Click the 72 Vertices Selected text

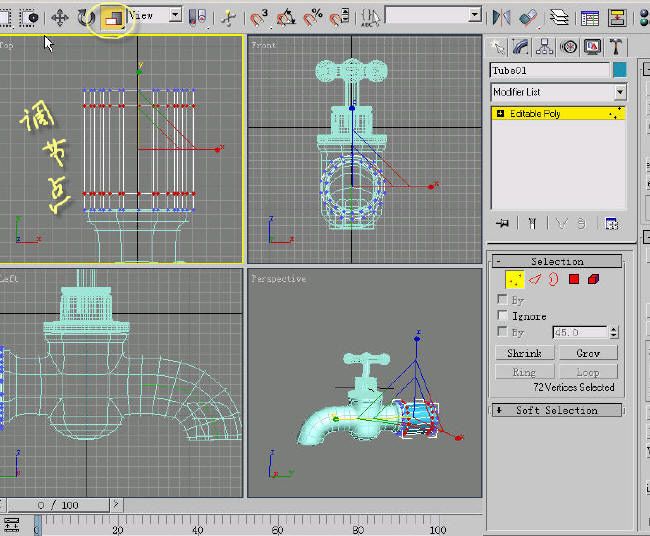pos(574,387)
